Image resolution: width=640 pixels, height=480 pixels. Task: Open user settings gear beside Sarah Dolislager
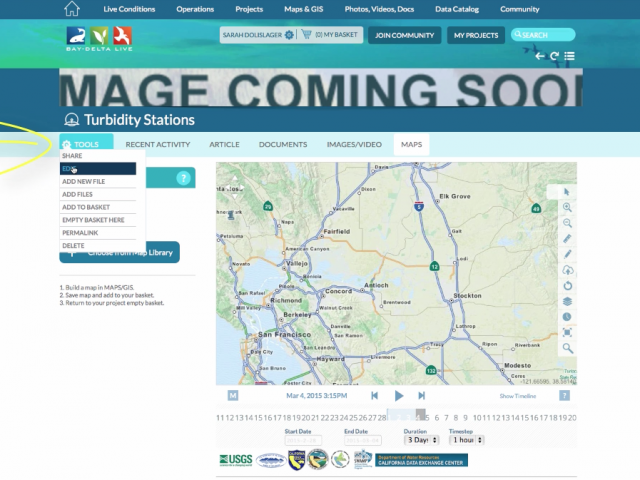[x=289, y=35]
